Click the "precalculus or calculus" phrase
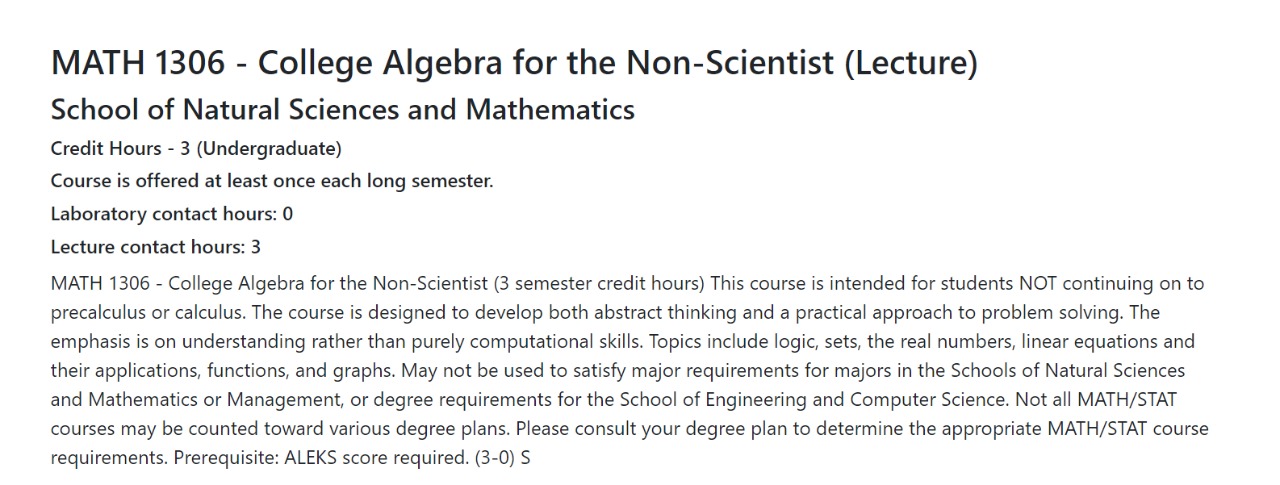The height and width of the screenshot is (485, 1280). click(140, 313)
